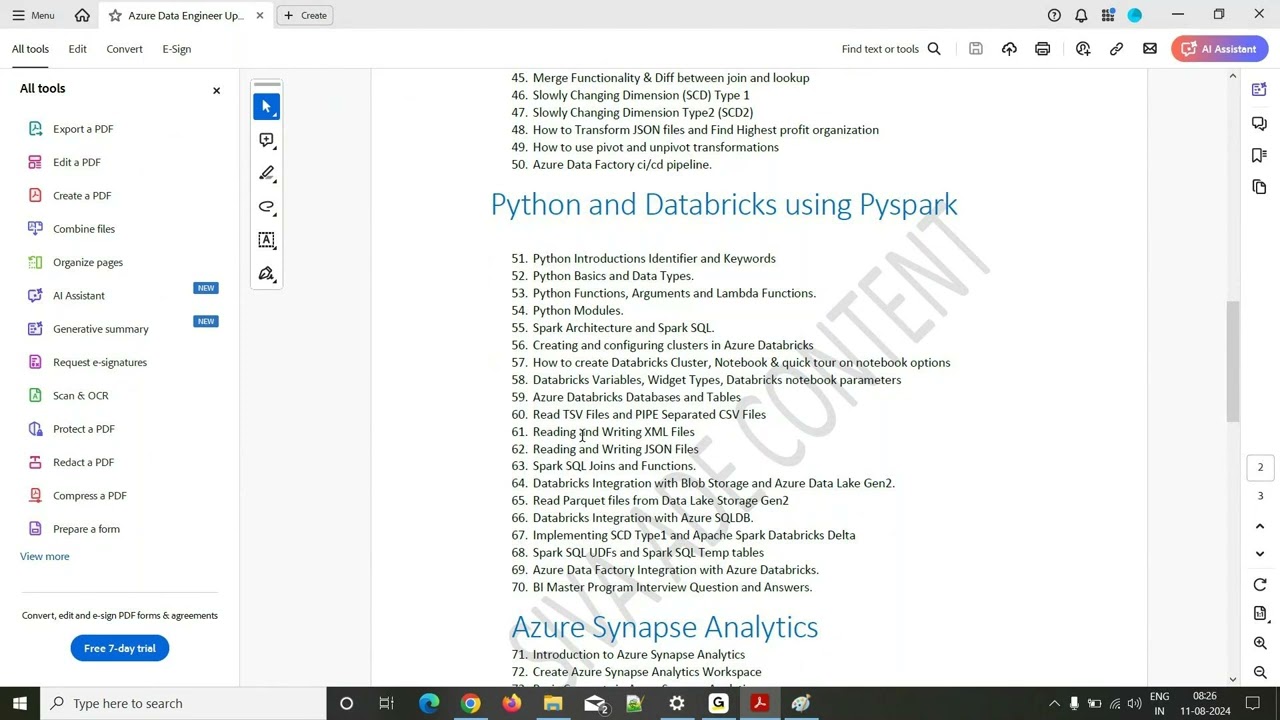Jump to page 2 indicator
Image resolution: width=1280 pixels, height=720 pixels.
click(1260, 468)
